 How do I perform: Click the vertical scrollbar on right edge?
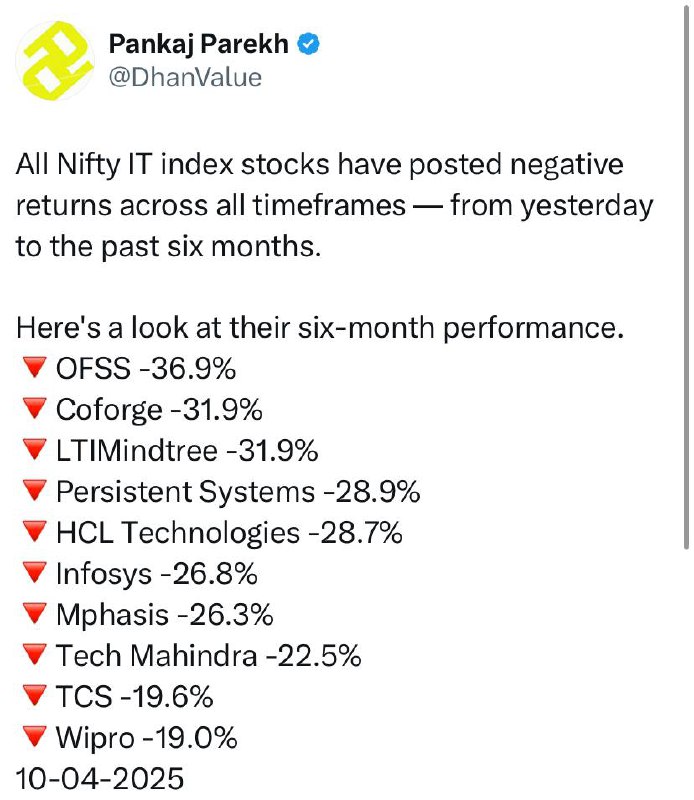[686, 276]
